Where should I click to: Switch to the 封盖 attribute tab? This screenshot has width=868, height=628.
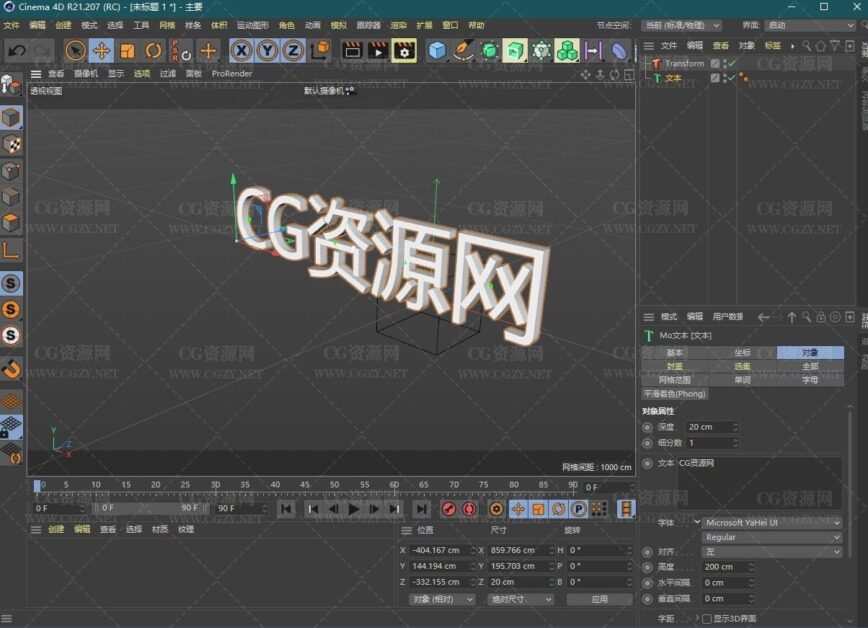click(675, 366)
